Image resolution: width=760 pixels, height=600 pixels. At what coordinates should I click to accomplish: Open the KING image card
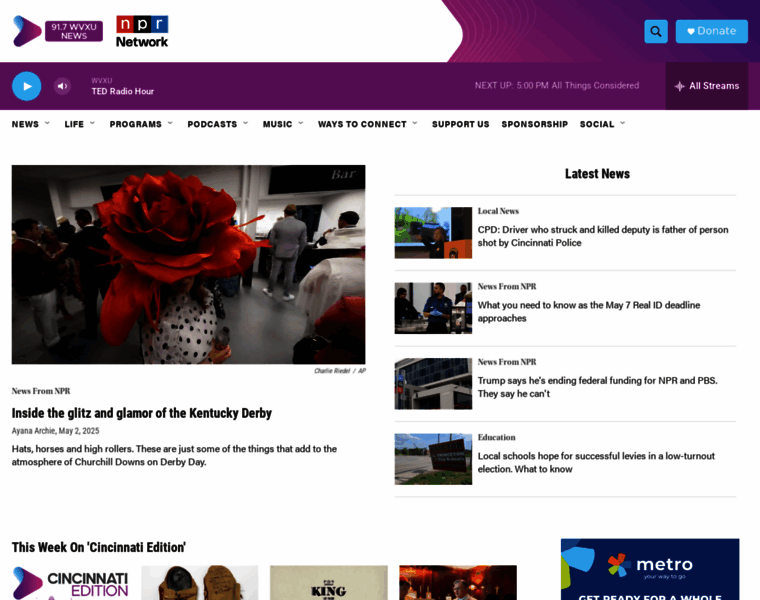329,583
